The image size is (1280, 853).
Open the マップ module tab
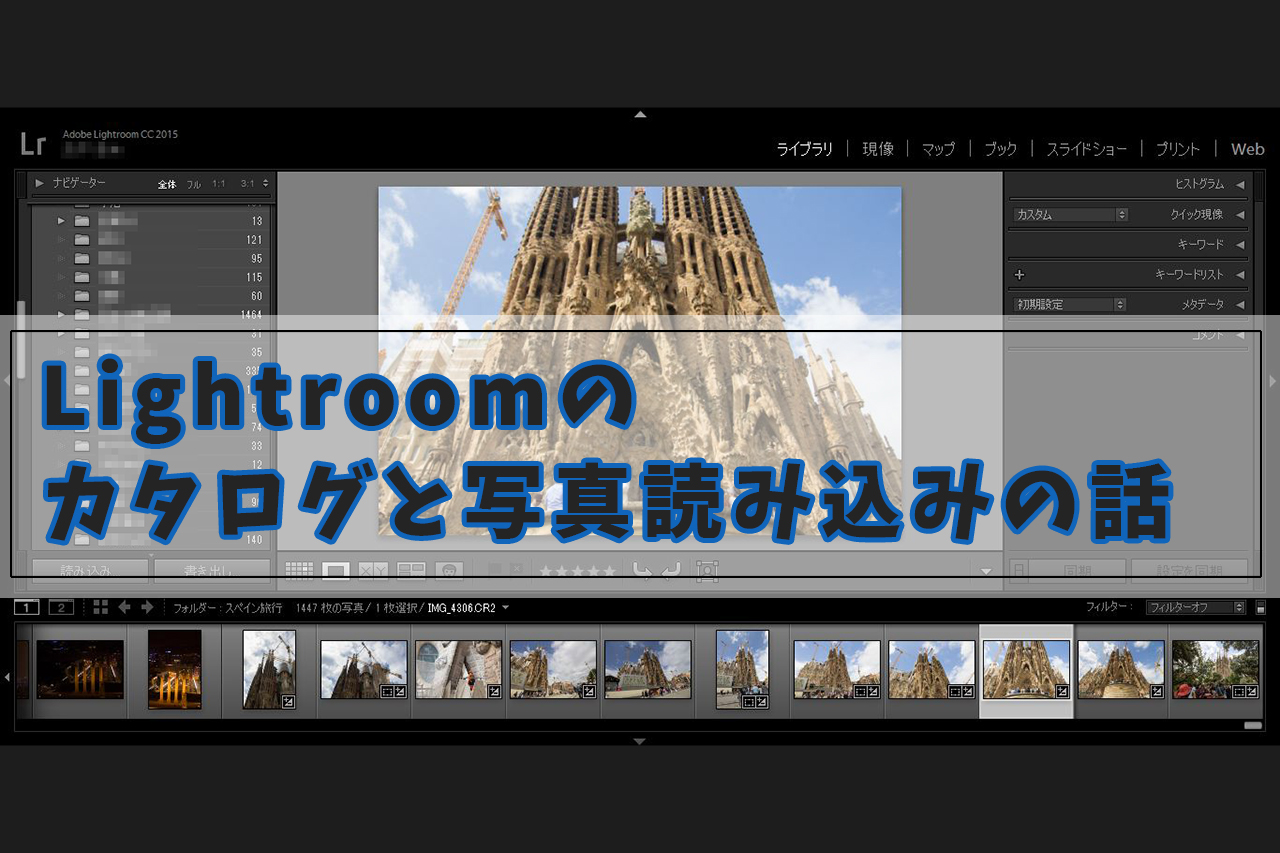(x=938, y=149)
